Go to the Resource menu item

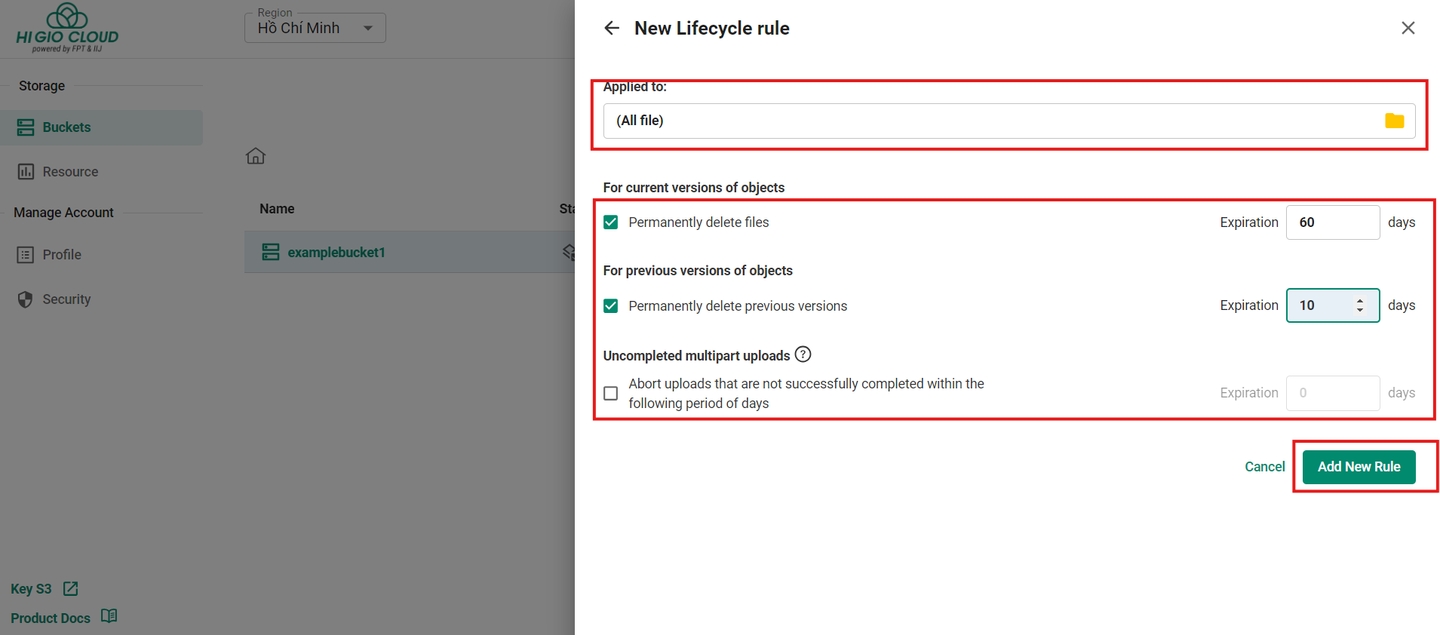coord(70,172)
